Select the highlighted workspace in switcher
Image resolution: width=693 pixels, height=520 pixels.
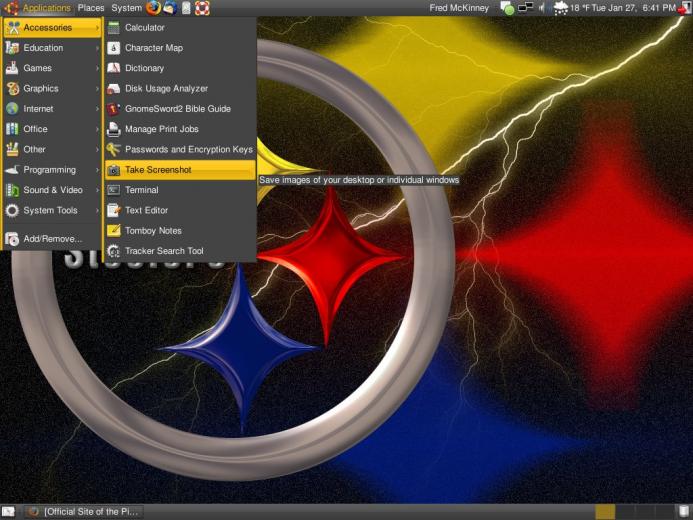(605, 512)
